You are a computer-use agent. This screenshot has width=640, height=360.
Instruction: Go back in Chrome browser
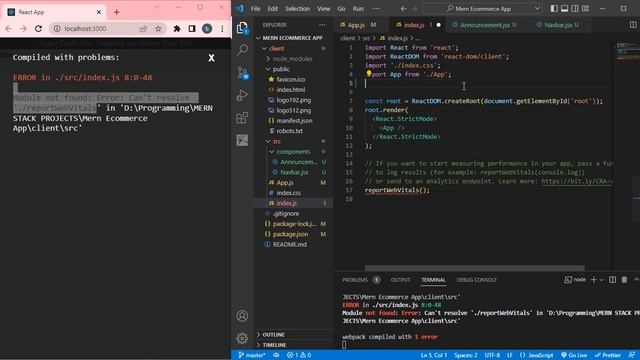tap(9, 29)
